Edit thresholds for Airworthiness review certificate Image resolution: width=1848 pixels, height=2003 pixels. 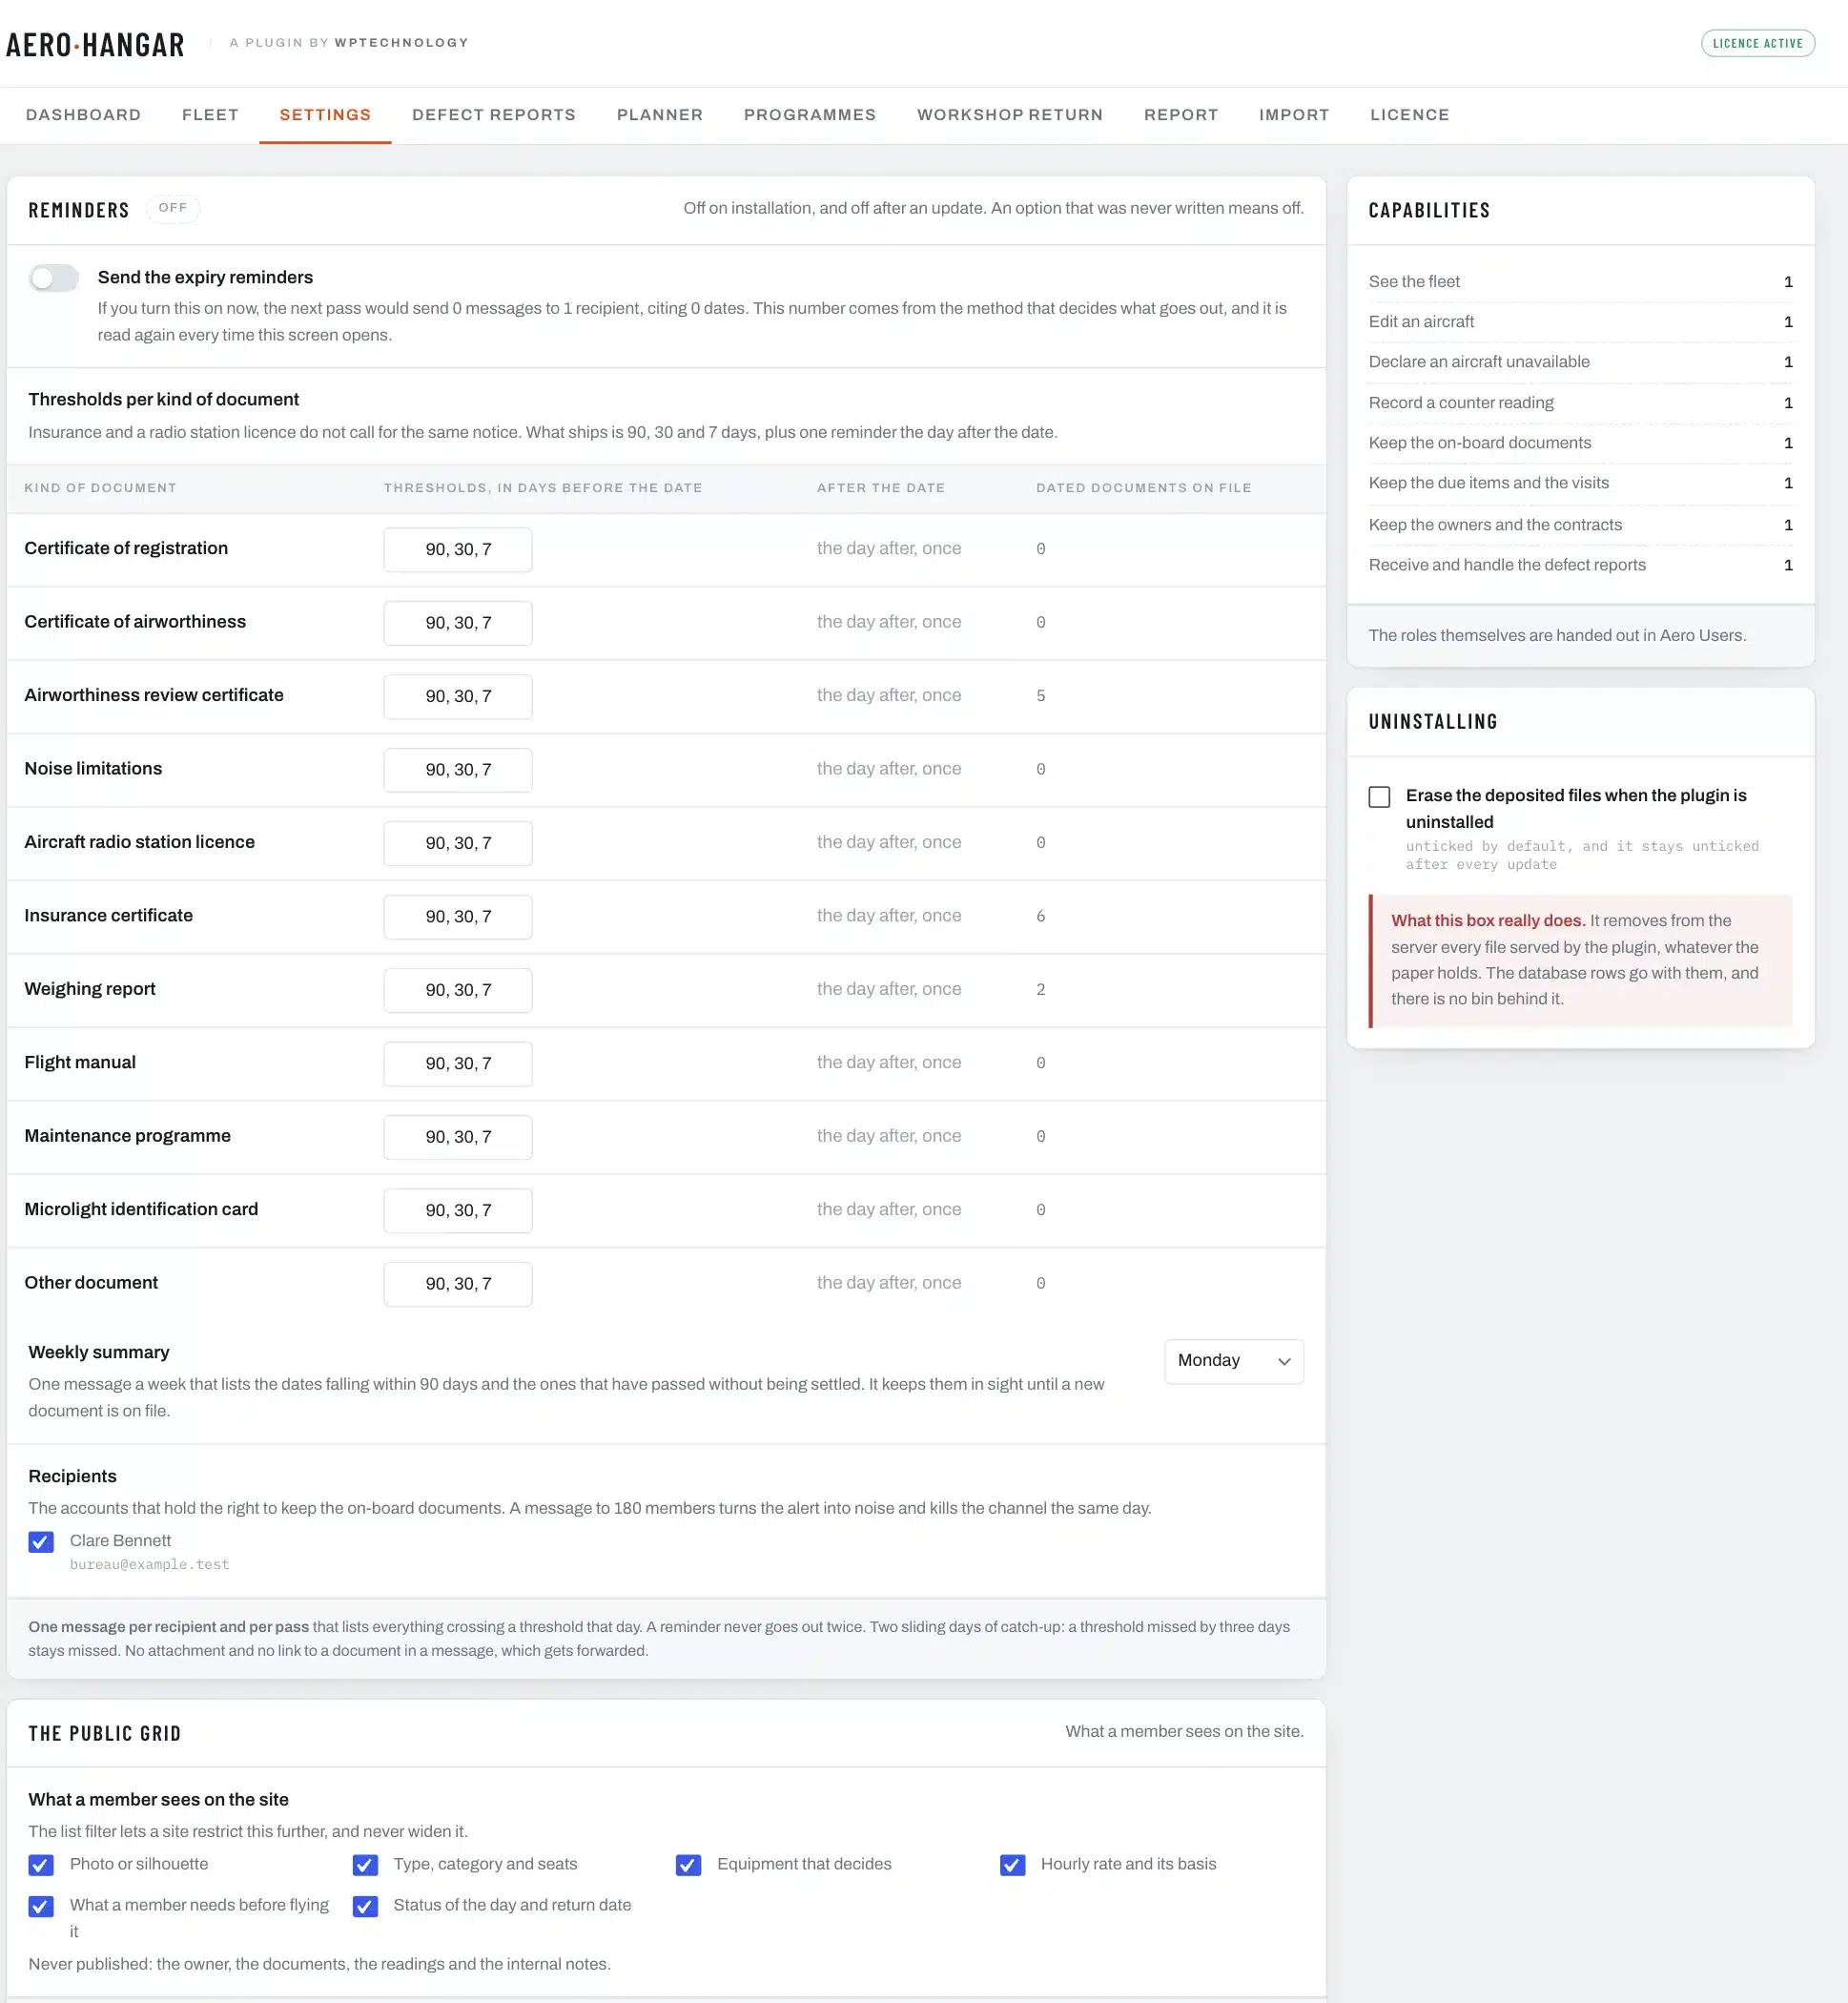tap(458, 696)
